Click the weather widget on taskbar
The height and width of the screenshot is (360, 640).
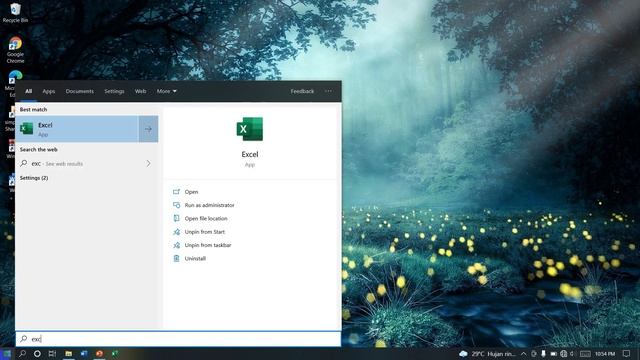487,354
